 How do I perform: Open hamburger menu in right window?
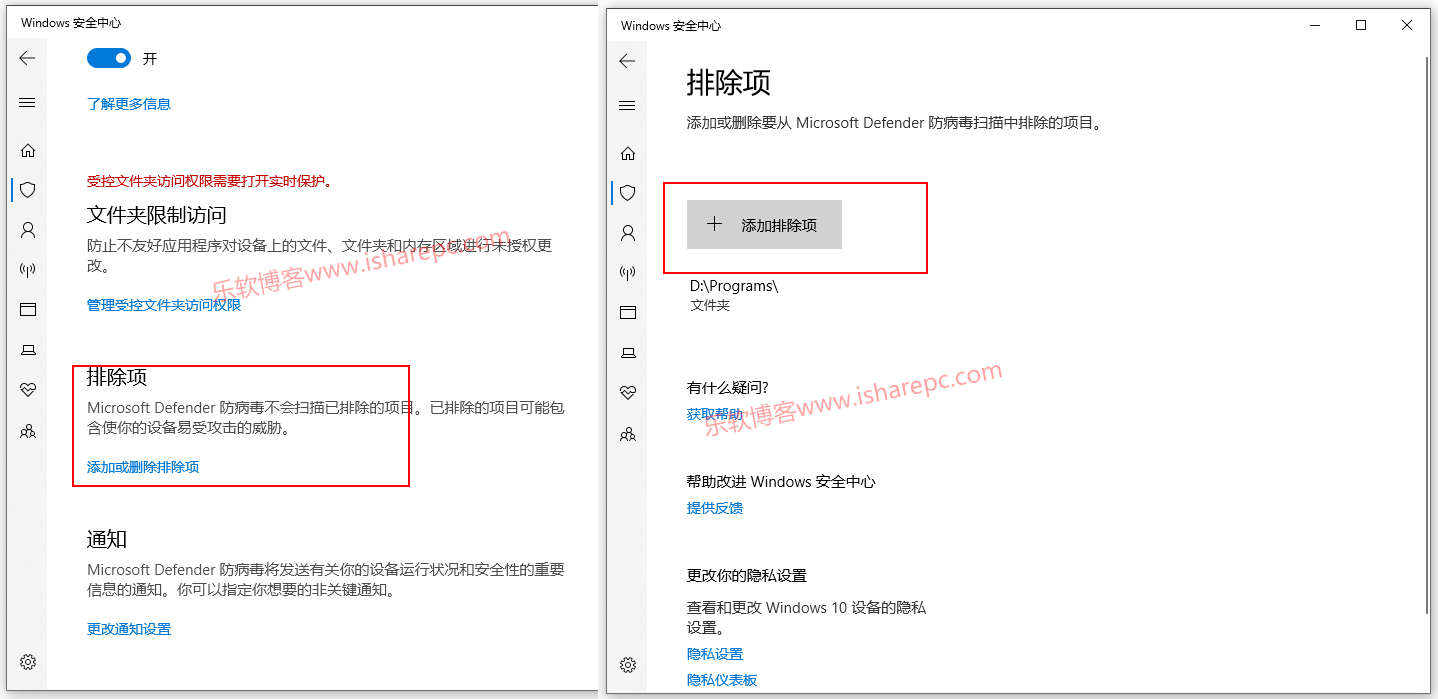627,106
